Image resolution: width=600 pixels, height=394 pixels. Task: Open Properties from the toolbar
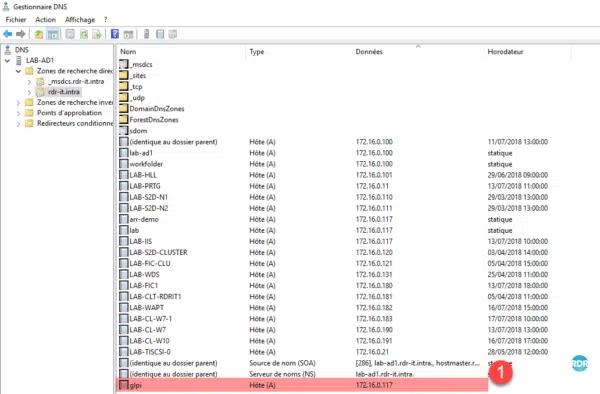[x=70, y=34]
